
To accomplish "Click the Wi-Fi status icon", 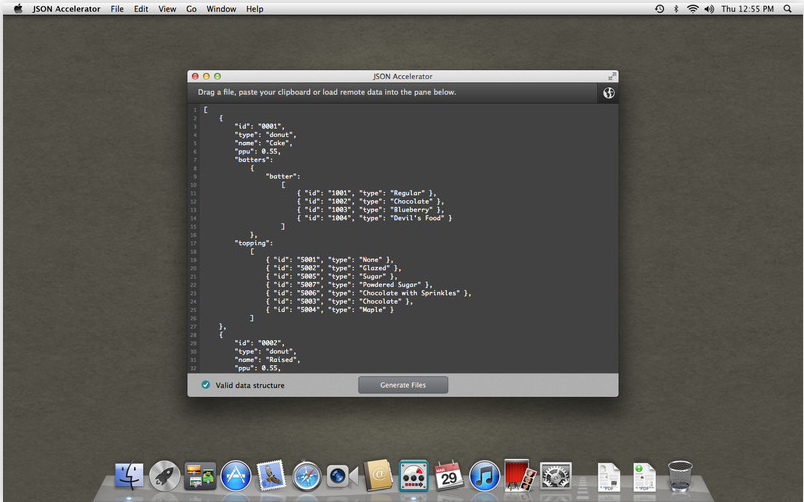I will [x=692, y=9].
